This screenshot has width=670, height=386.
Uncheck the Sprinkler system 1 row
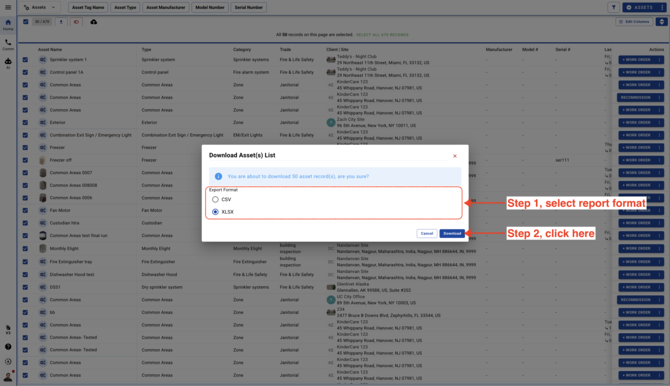[25, 60]
